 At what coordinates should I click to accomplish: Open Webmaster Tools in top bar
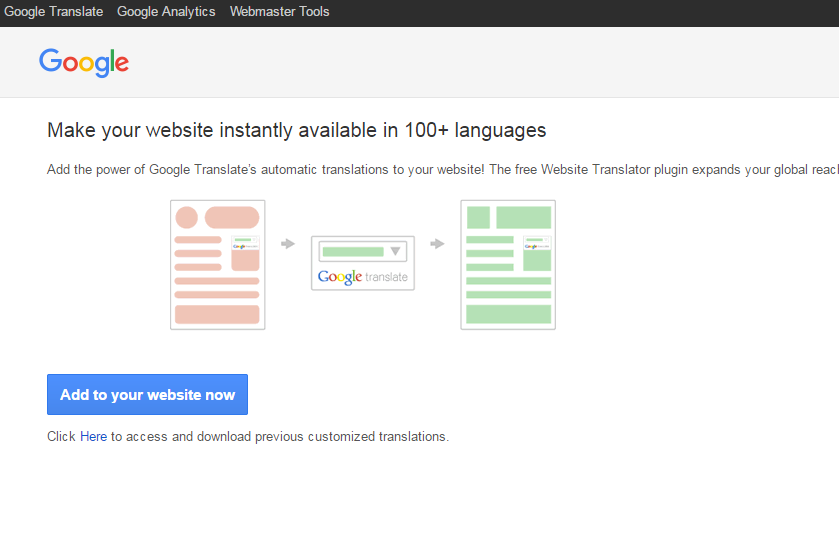click(279, 11)
